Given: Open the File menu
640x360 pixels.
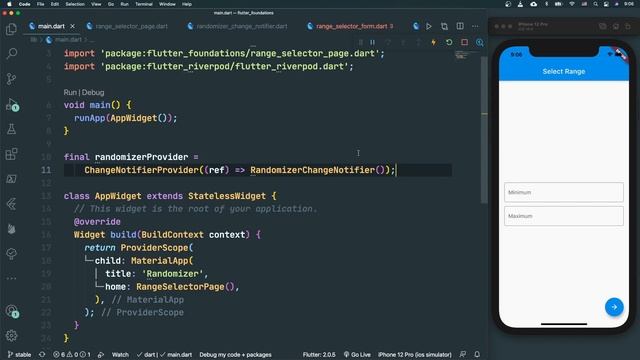Looking at the screenshot, I should point(40,4).
